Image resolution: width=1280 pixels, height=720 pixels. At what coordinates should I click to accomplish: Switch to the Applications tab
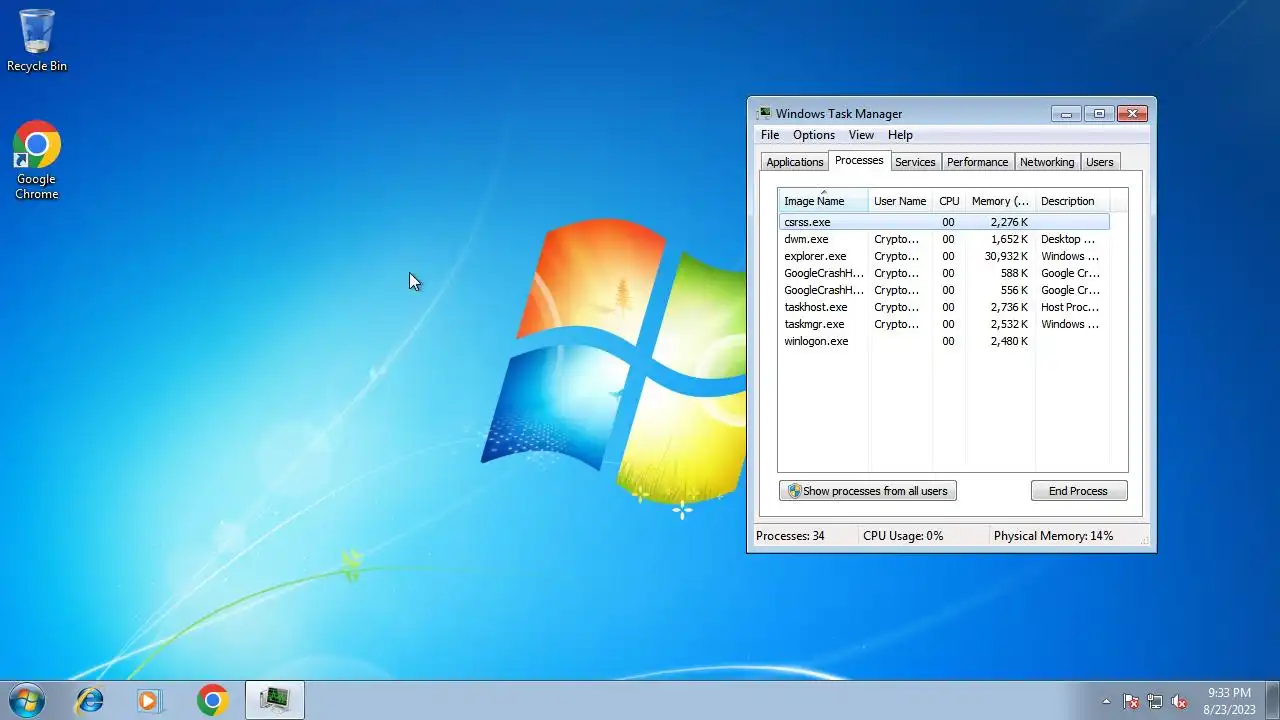pyautogui.click(x=795, y=162)
